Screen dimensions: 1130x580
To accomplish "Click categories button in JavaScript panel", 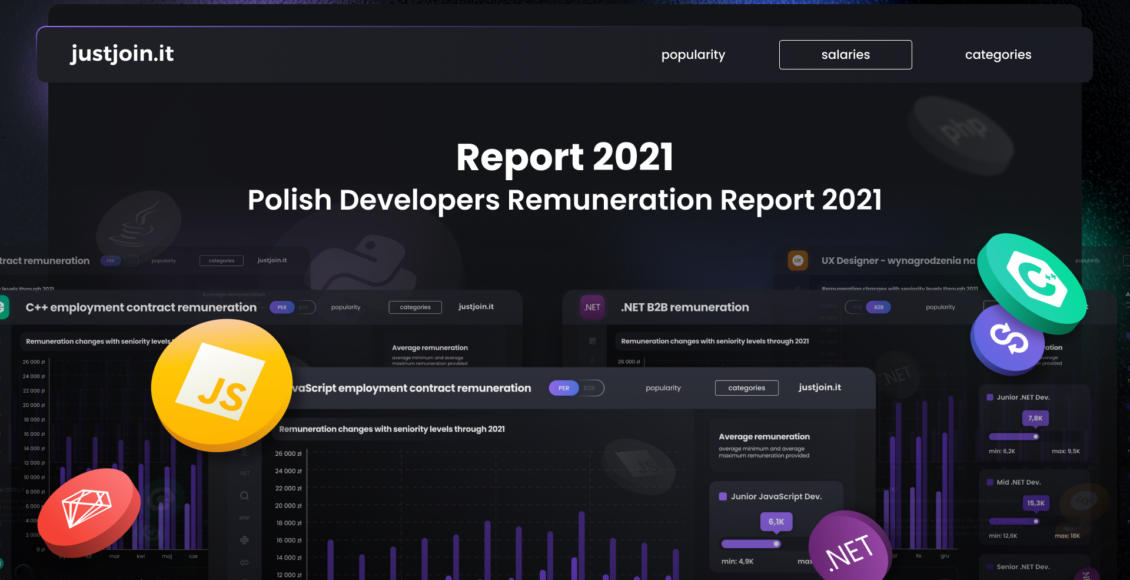I will click(747, 388).
